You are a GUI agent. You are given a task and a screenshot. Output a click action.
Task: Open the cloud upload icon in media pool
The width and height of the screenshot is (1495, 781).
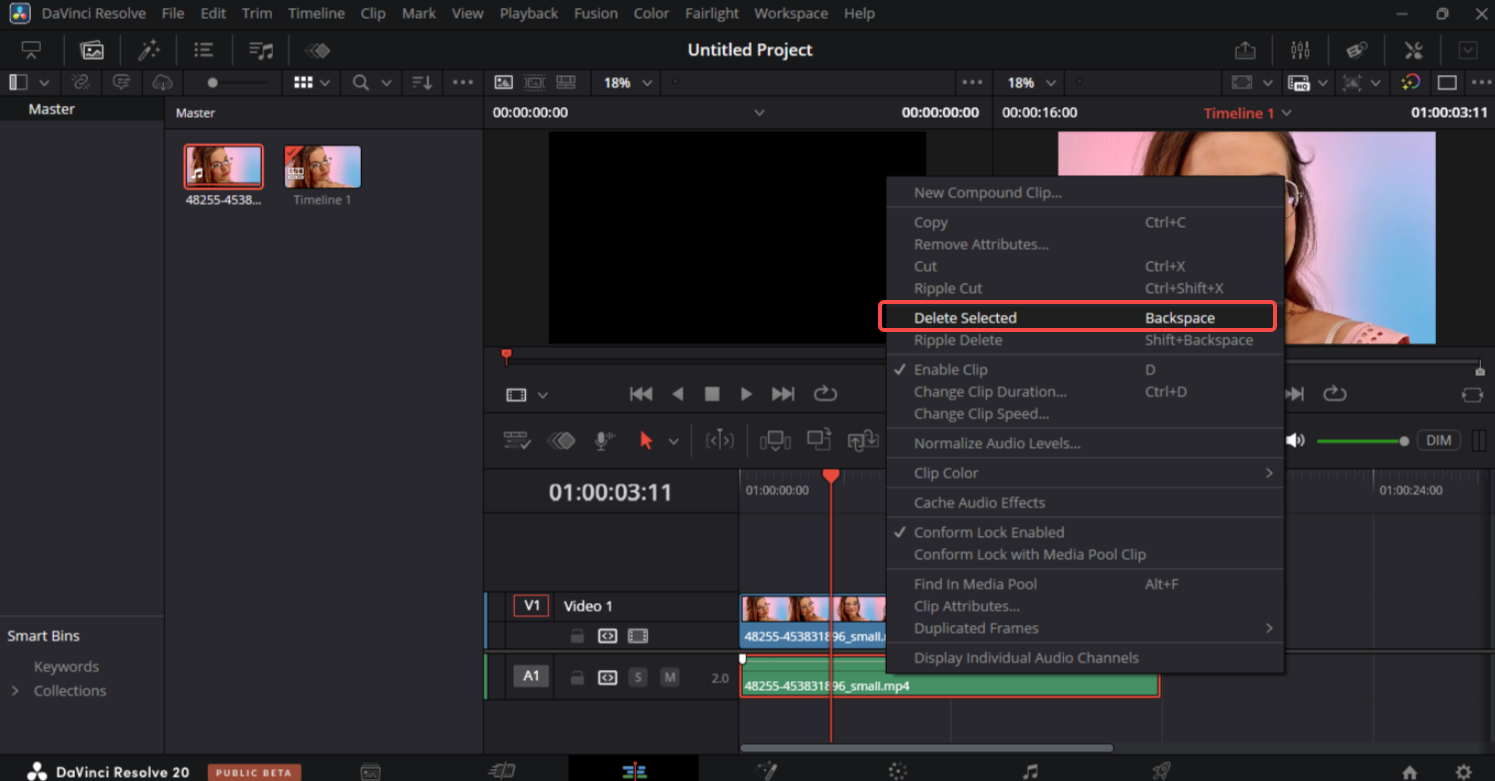[162, 83]
